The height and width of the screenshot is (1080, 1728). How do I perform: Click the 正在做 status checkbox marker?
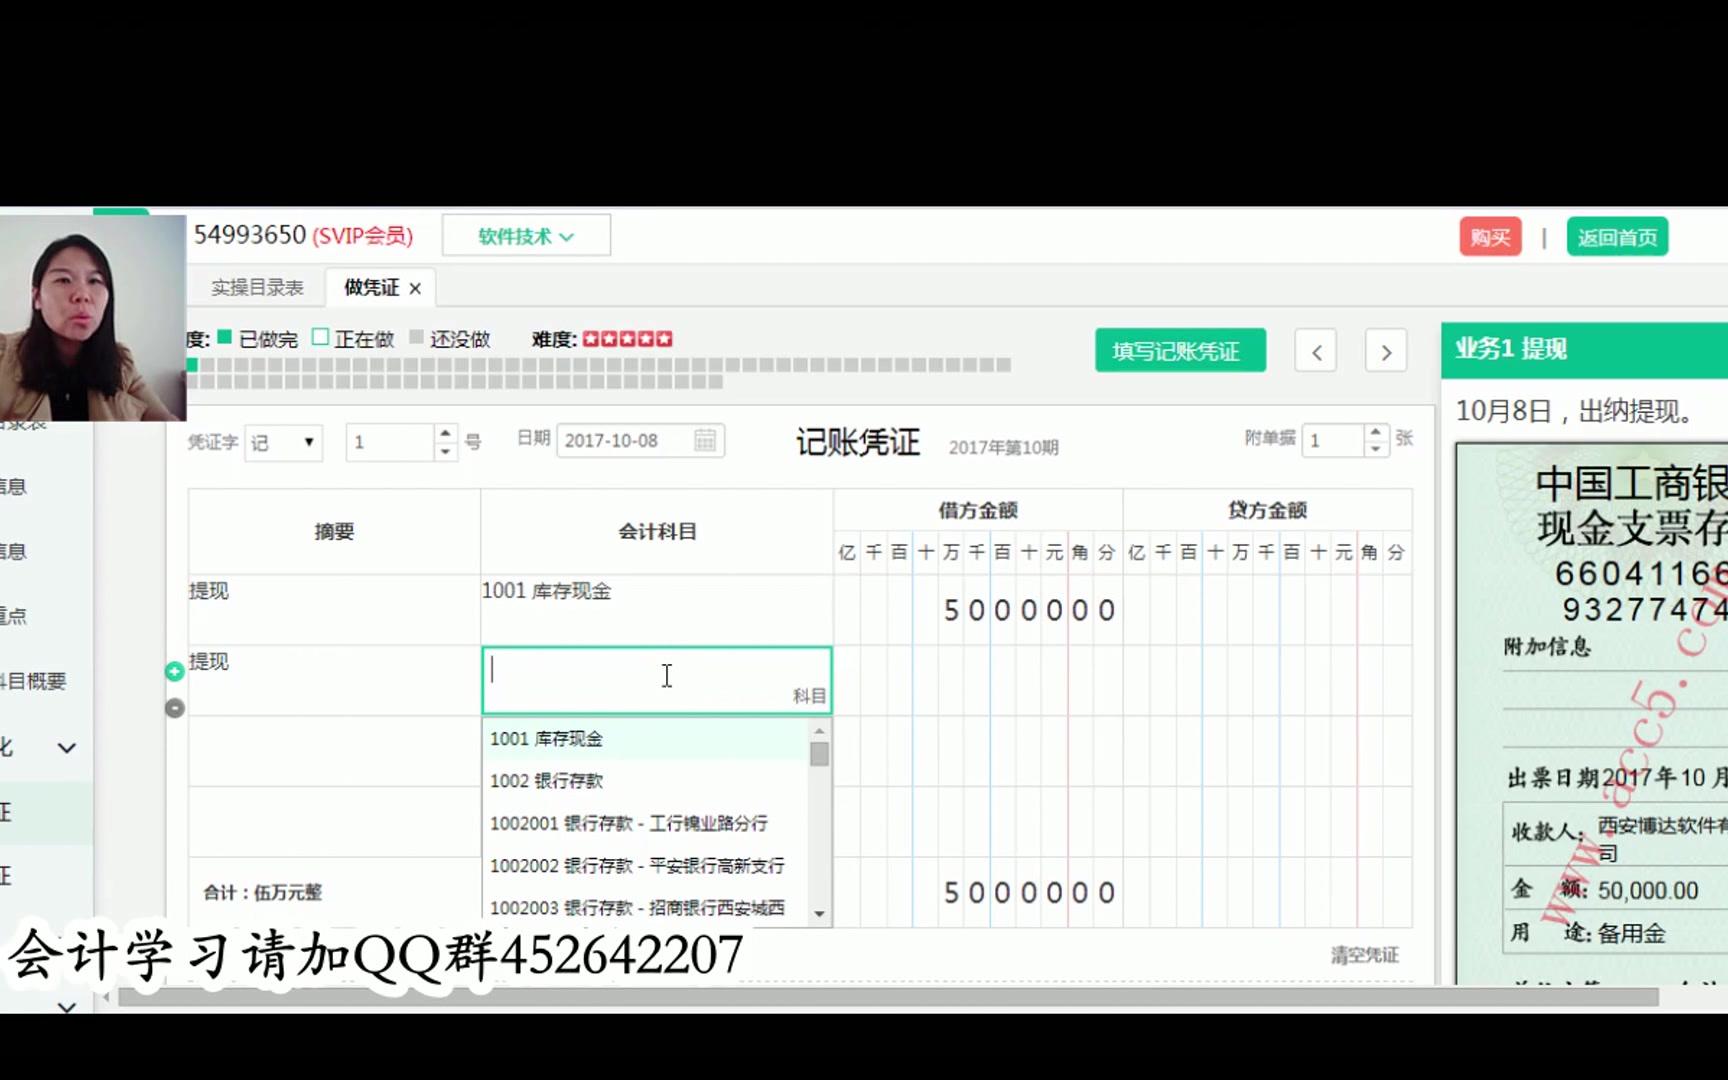320,338
